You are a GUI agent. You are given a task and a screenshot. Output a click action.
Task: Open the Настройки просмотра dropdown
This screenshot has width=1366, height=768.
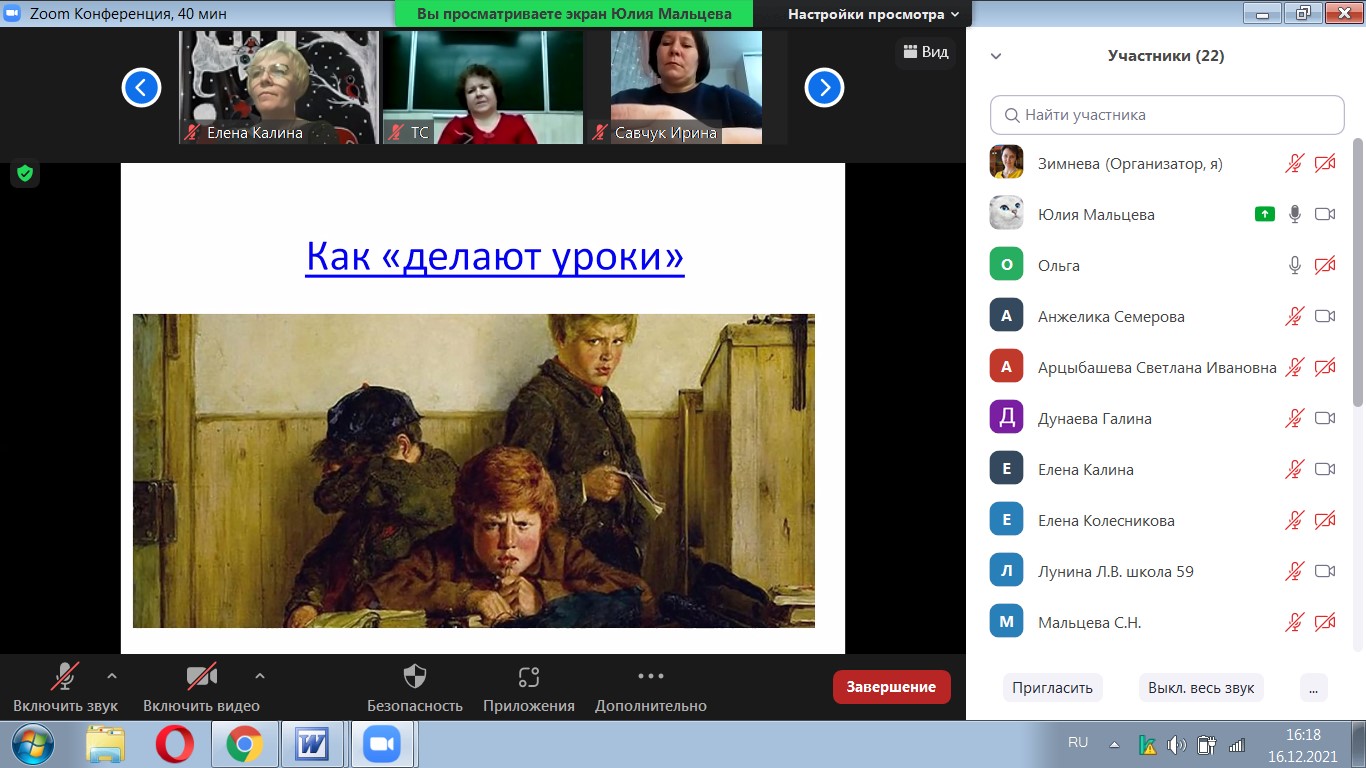point(873,14)
